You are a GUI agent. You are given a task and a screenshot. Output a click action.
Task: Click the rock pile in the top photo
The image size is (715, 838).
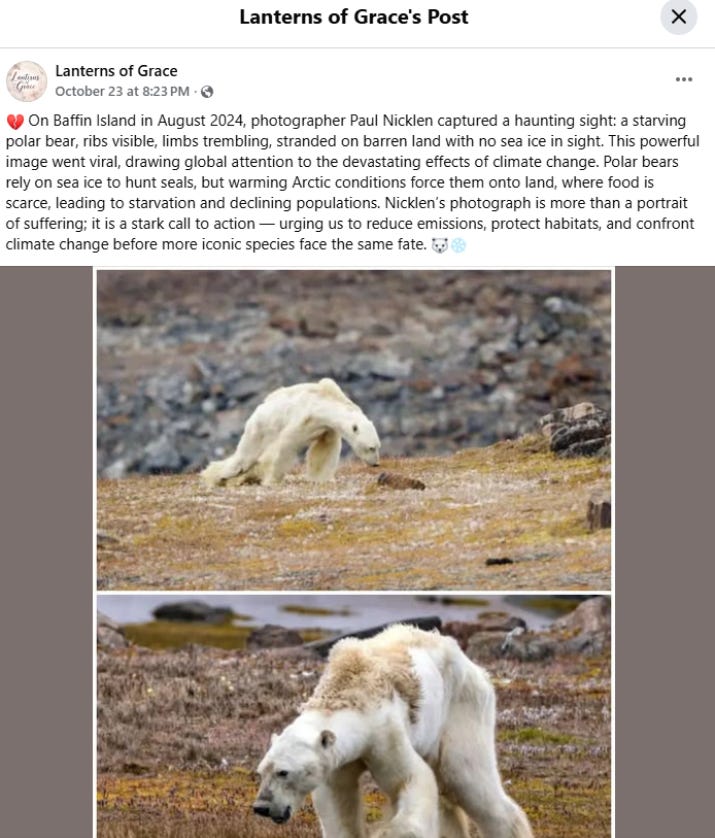point(574,430)
